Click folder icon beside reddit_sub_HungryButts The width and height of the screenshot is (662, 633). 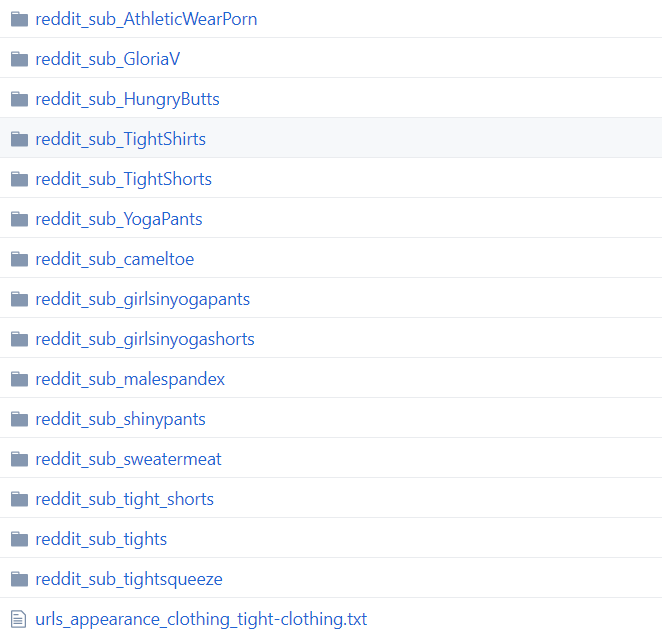pyautogui.click(x=19, y=99)
